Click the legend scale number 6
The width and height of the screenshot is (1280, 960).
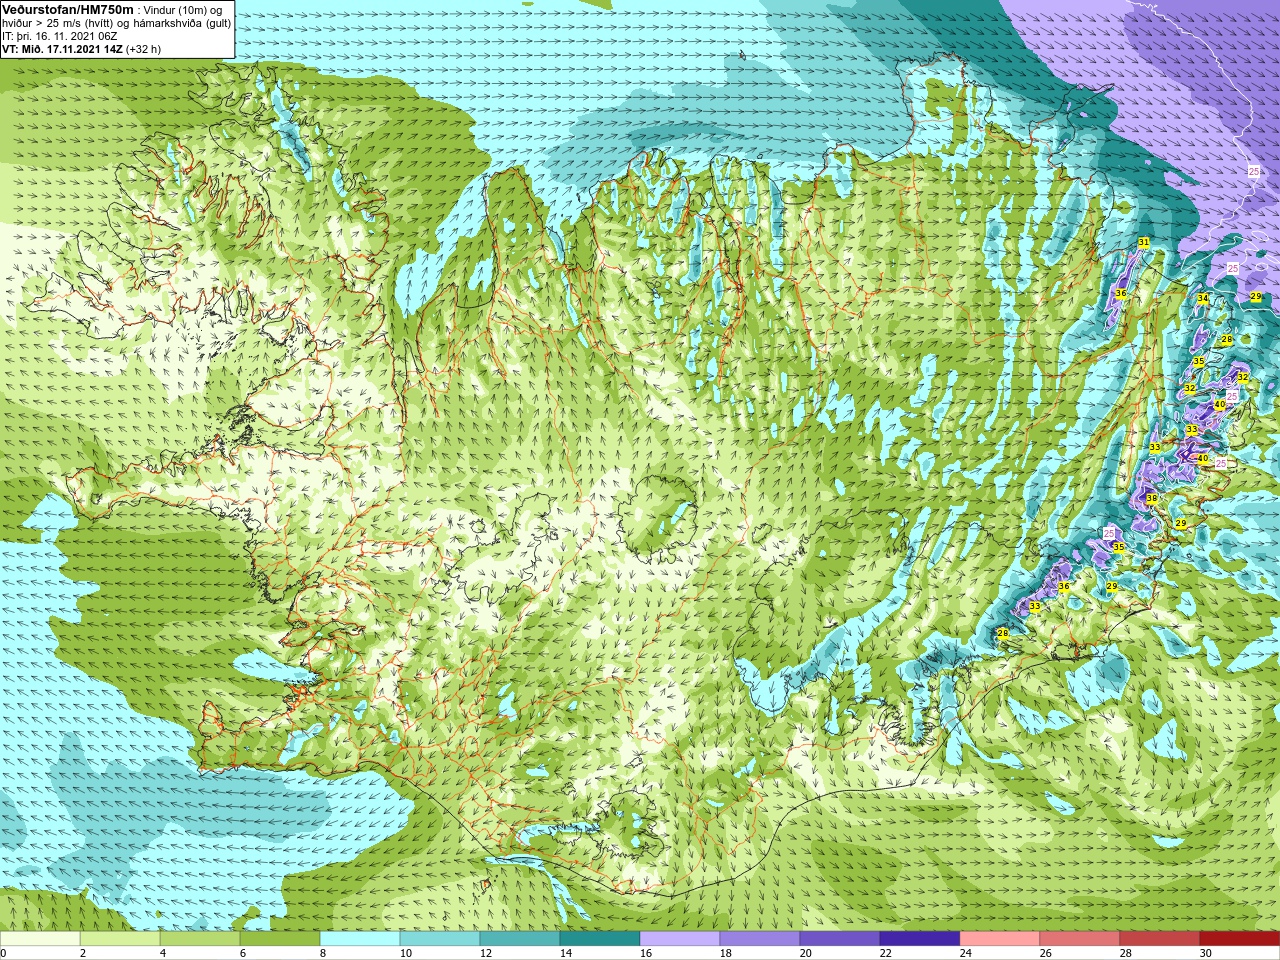(242, 953)
